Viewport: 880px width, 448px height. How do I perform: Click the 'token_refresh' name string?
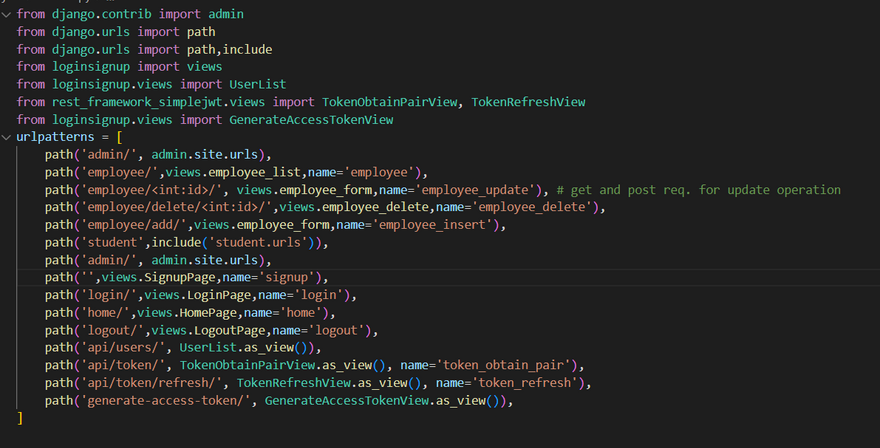pyautogui.click(x=525, y=383)
